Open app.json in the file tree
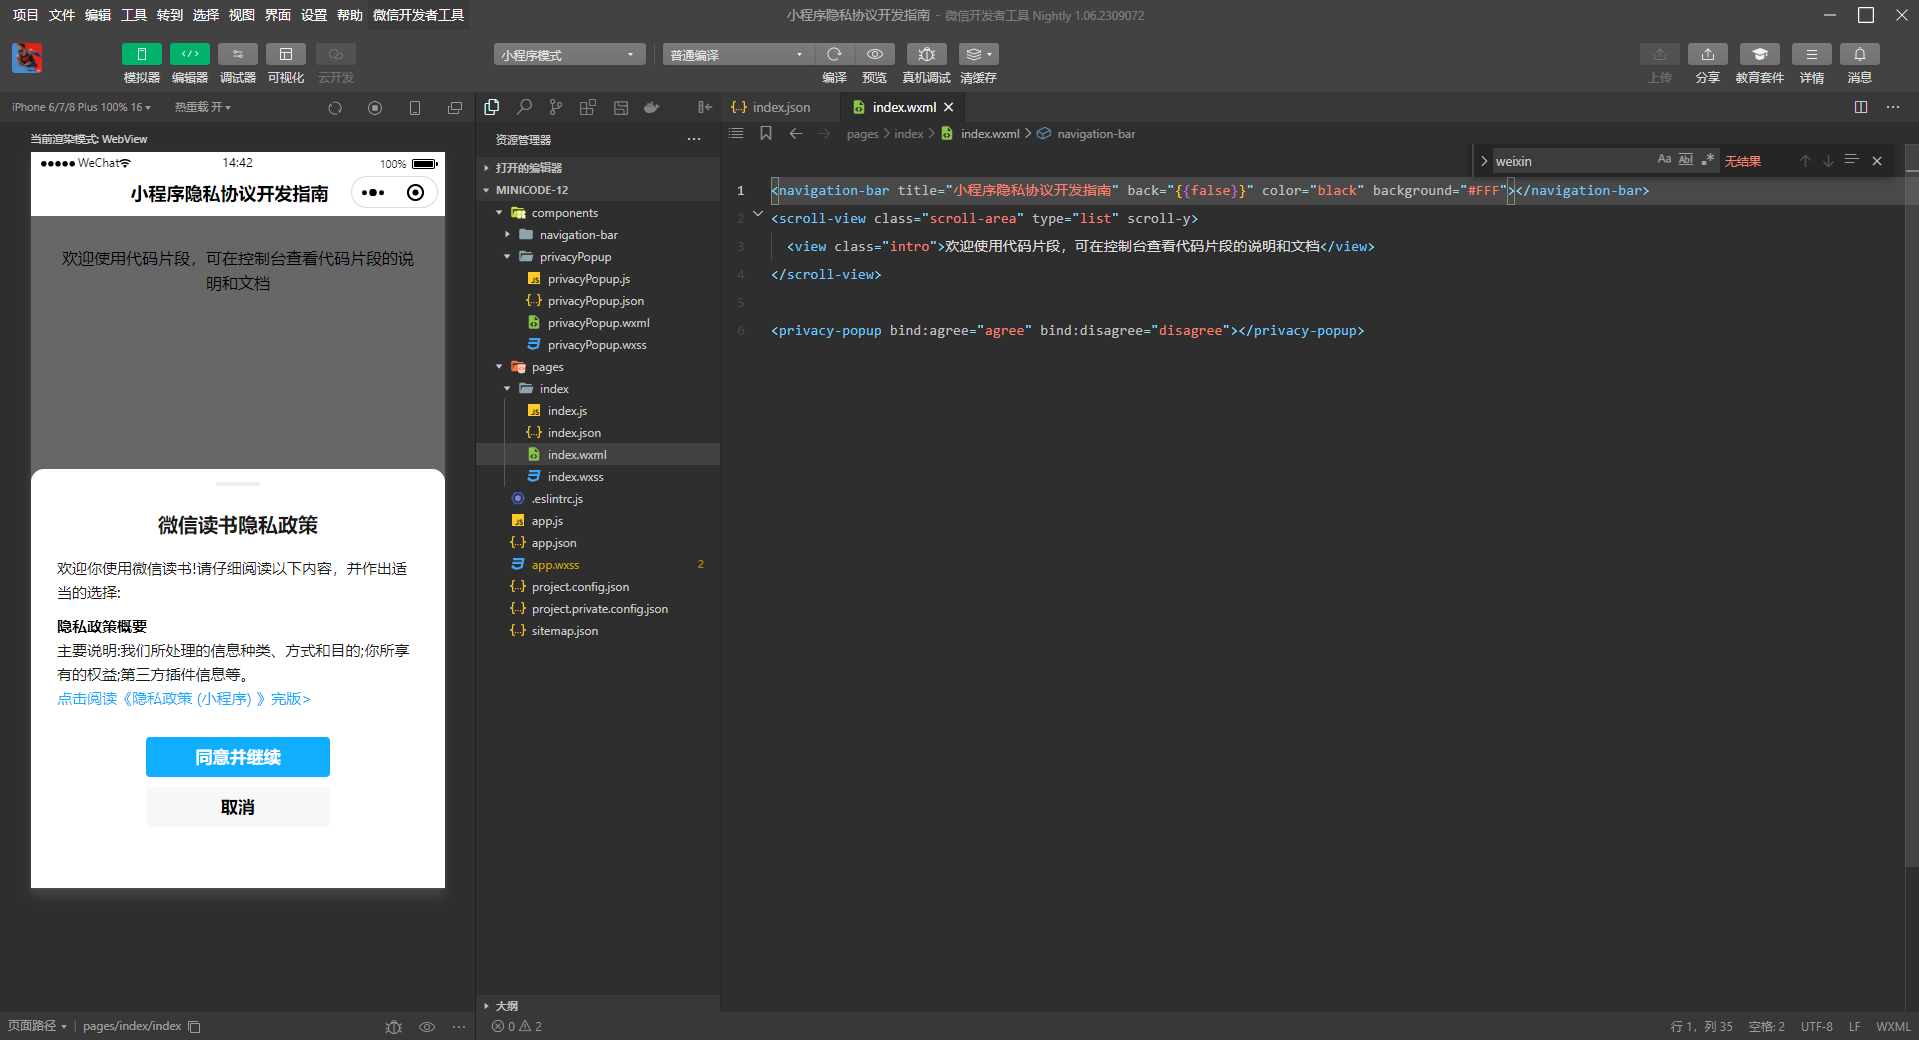Image resolution: width=1919 pixels, height=1040 pixels. (598, 543)
